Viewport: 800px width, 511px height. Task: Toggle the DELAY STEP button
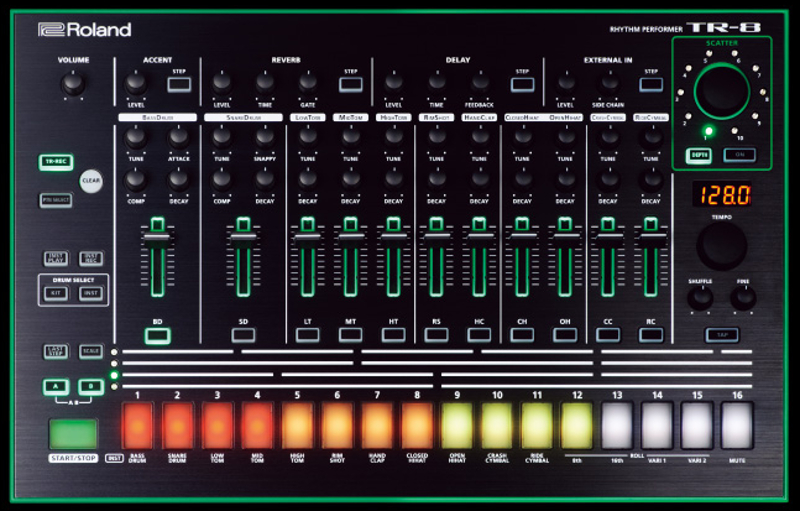(522, 84)
